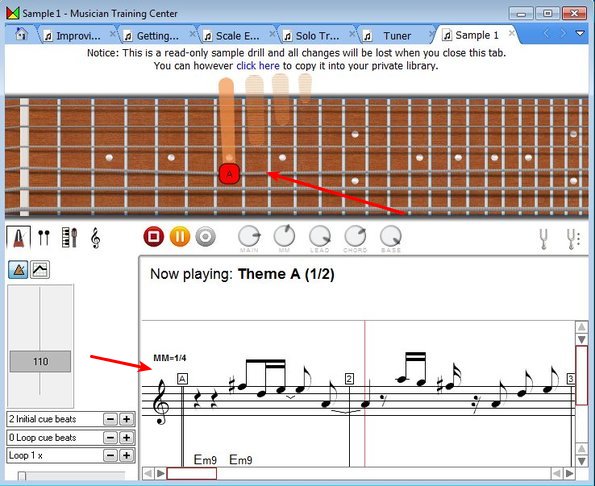Select the treble clef notation icon
The width and height of the screenshot is (595, 486).
coord(95,238)
